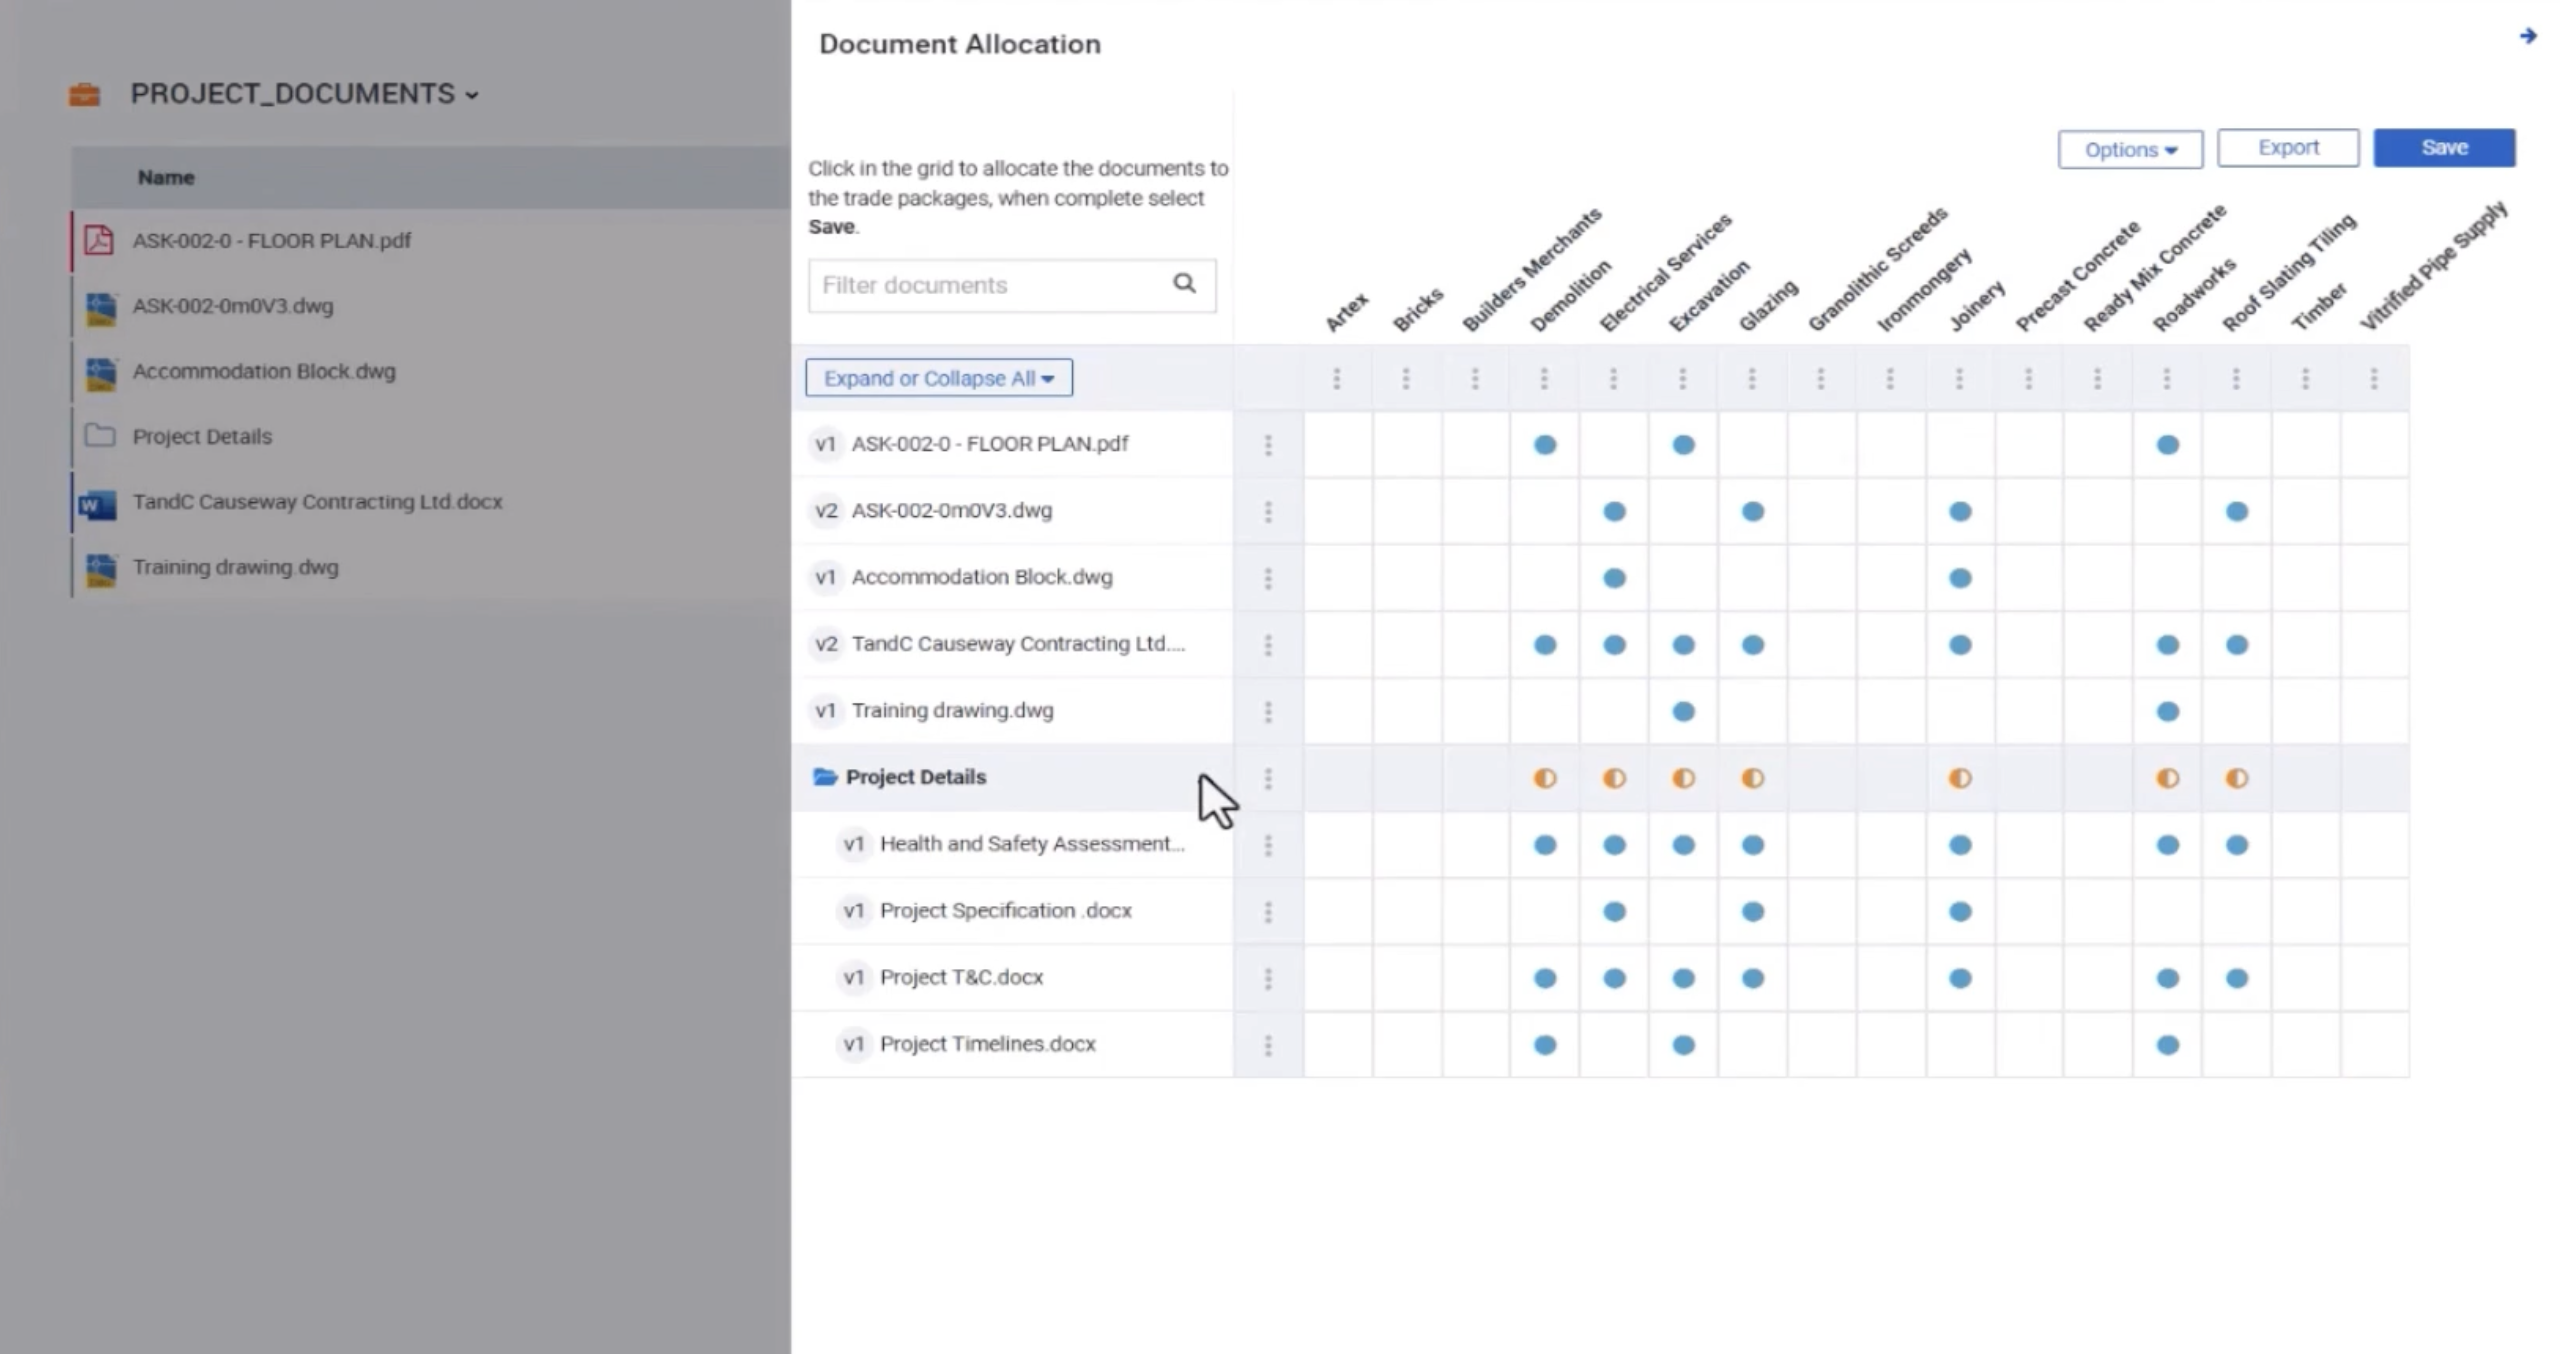Click the Export button
This screenshot has width=2560, height=1354.
click(x=2288, y=147)
